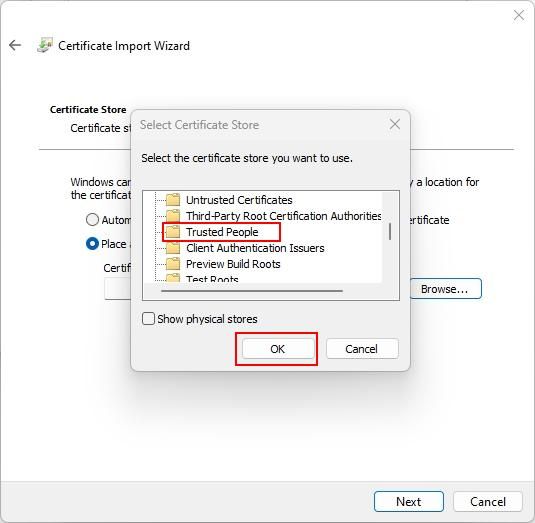Click the Certificate Import Wizard title icon
Viewport: 535px width, 523px height.
tap(45, 45)
